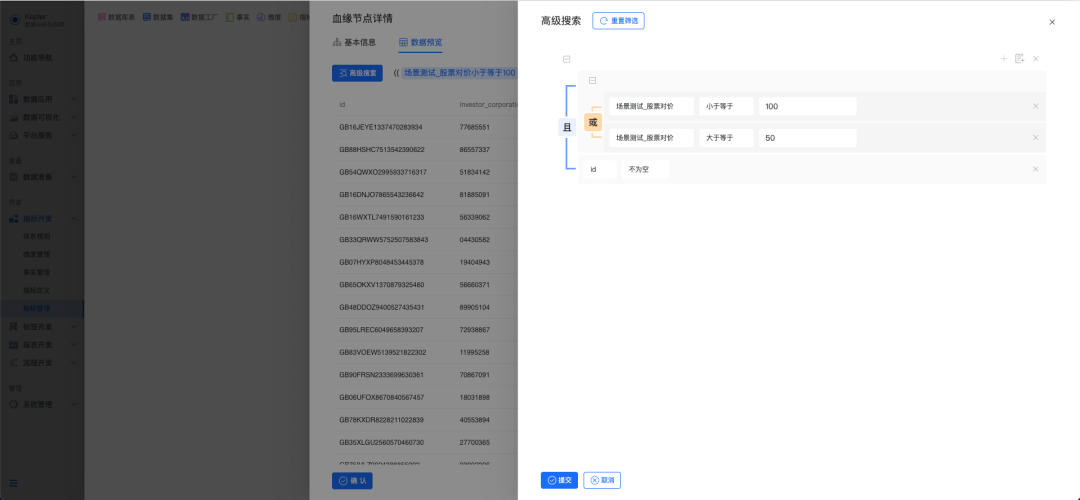Open 指标管理 in the sidebar
Viewport: 1080px width, 500px height.
click(42, 308)
